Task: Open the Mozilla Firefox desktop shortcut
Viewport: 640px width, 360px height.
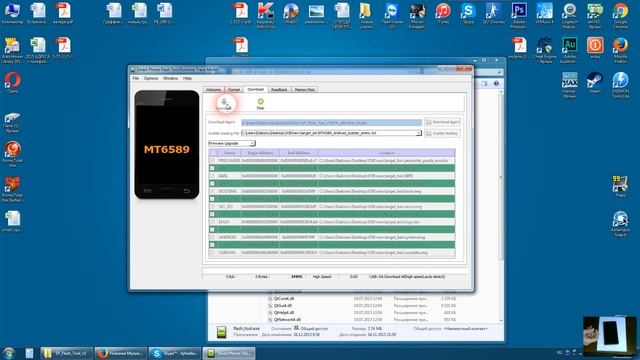Action: [620, 50]
